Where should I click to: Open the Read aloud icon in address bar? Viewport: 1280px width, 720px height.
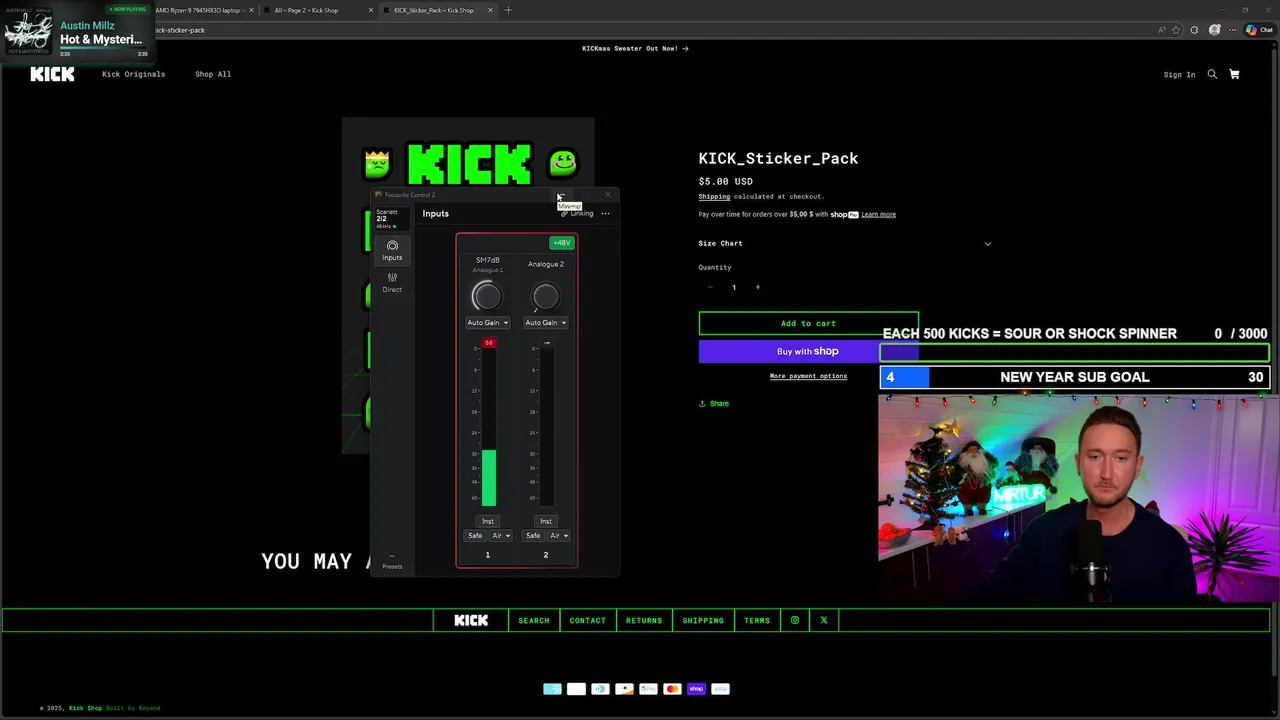click(1162, 30)
